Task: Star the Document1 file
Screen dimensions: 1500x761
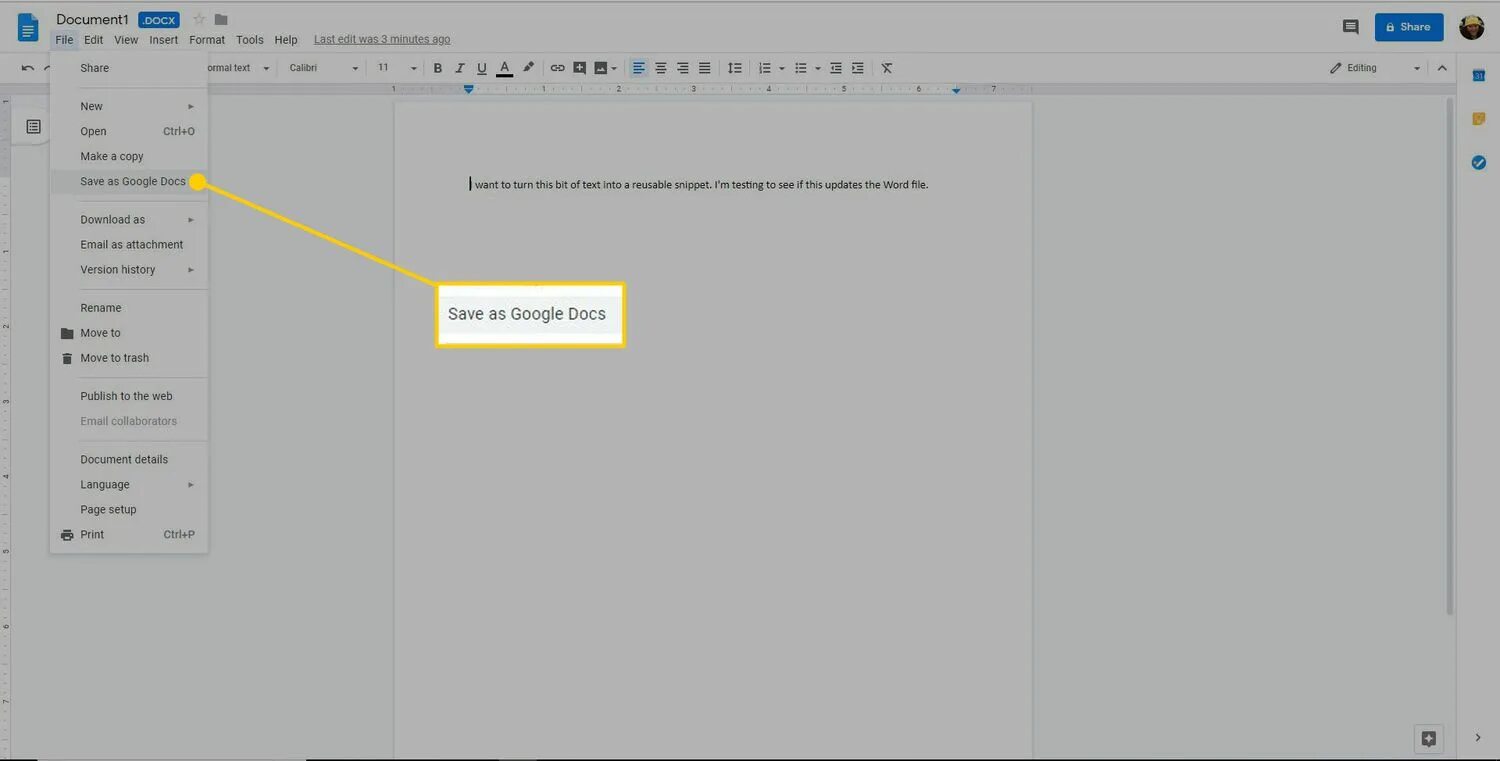Action: [x=198, y=19]
